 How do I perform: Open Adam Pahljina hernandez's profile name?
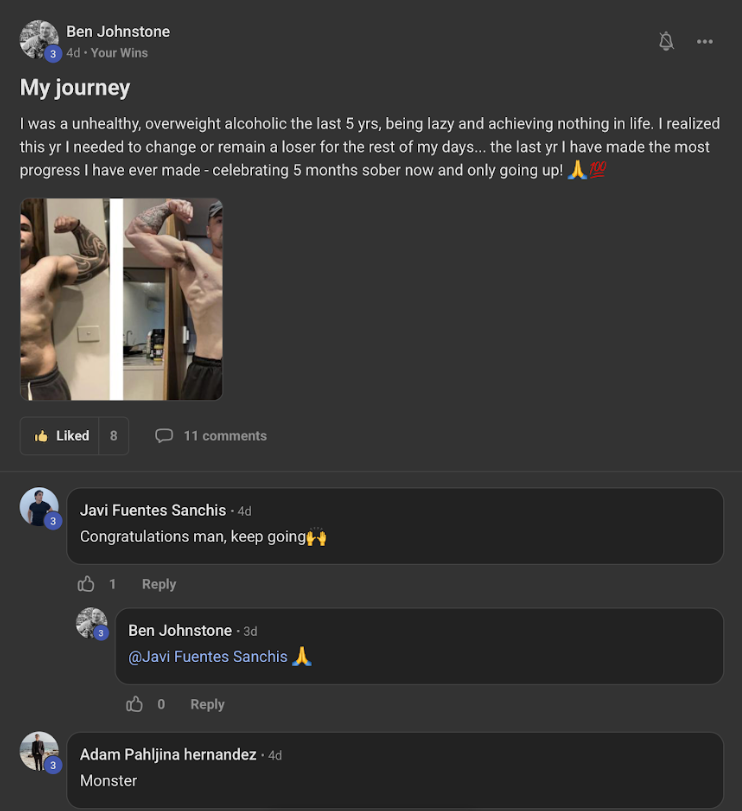(x=168, y=755)
